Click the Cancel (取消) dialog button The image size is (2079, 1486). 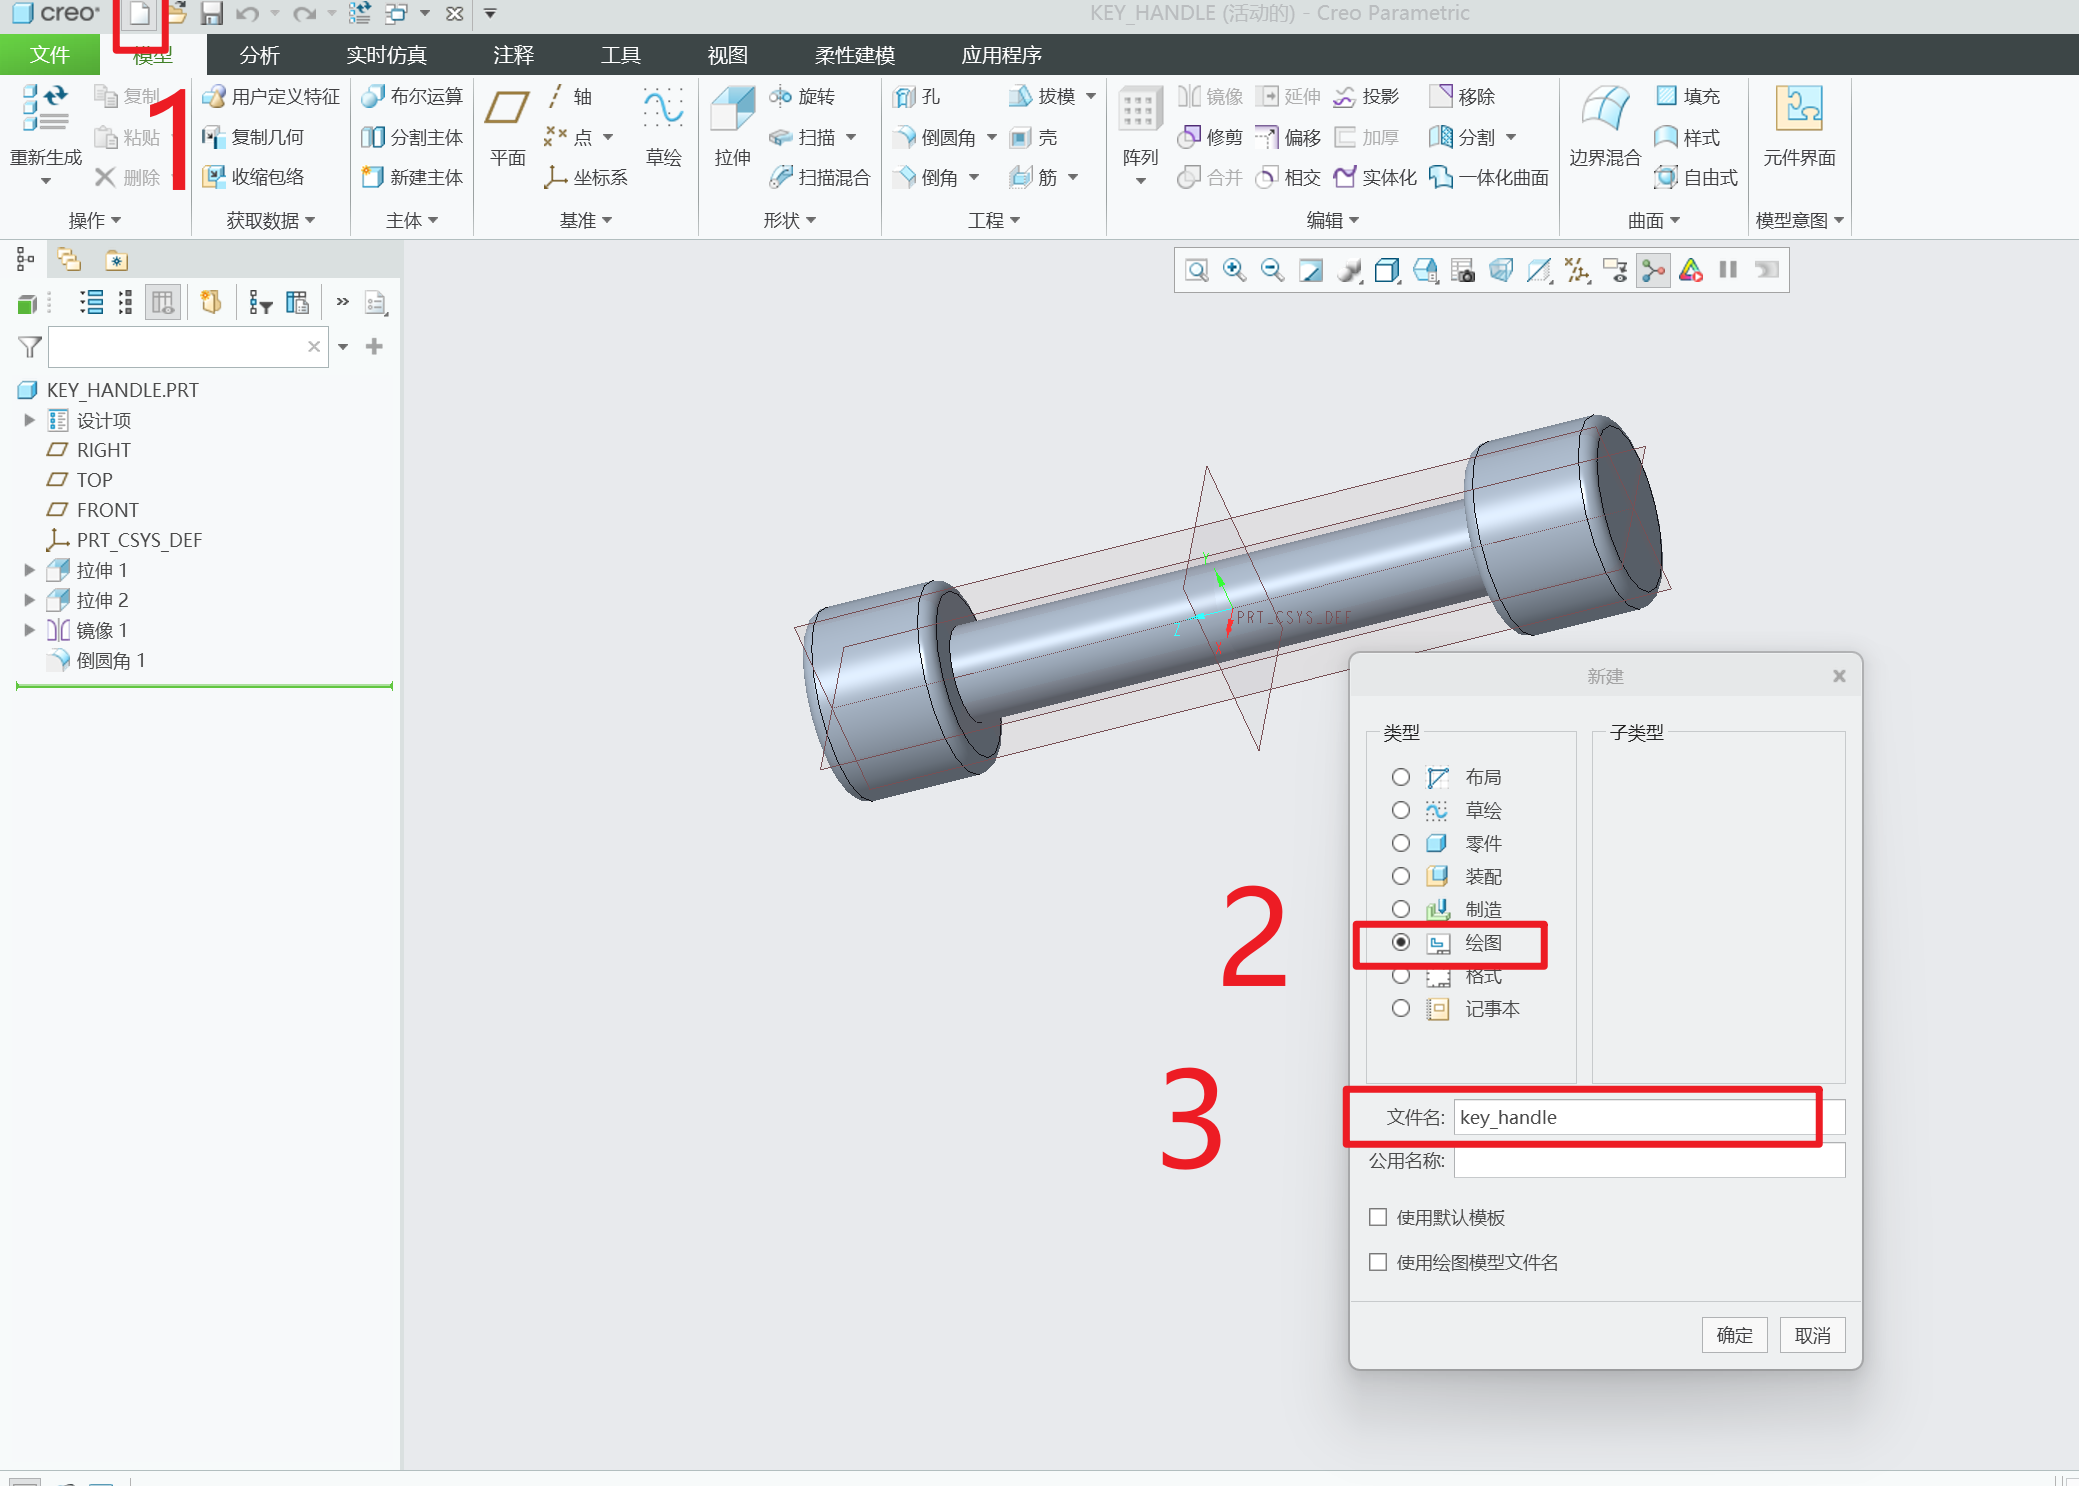(x=1812, y=1335)
